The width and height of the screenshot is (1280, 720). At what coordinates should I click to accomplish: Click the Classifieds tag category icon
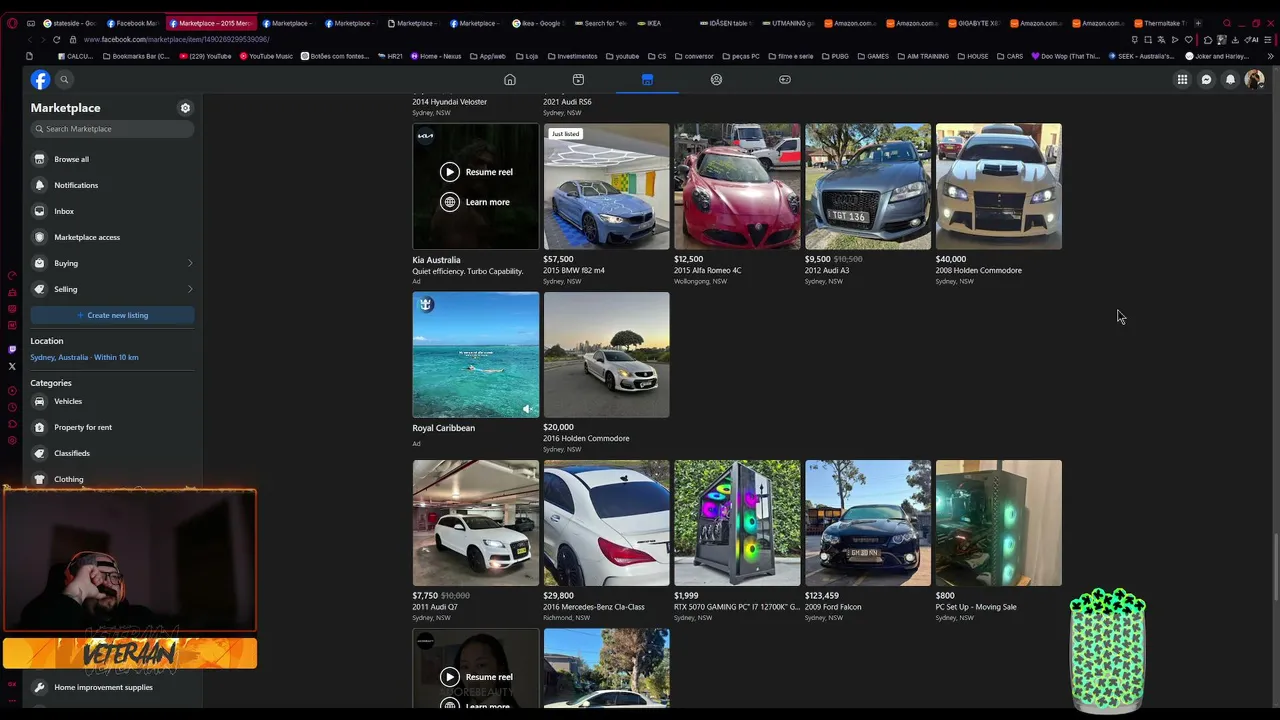click(x=40, y=453)
